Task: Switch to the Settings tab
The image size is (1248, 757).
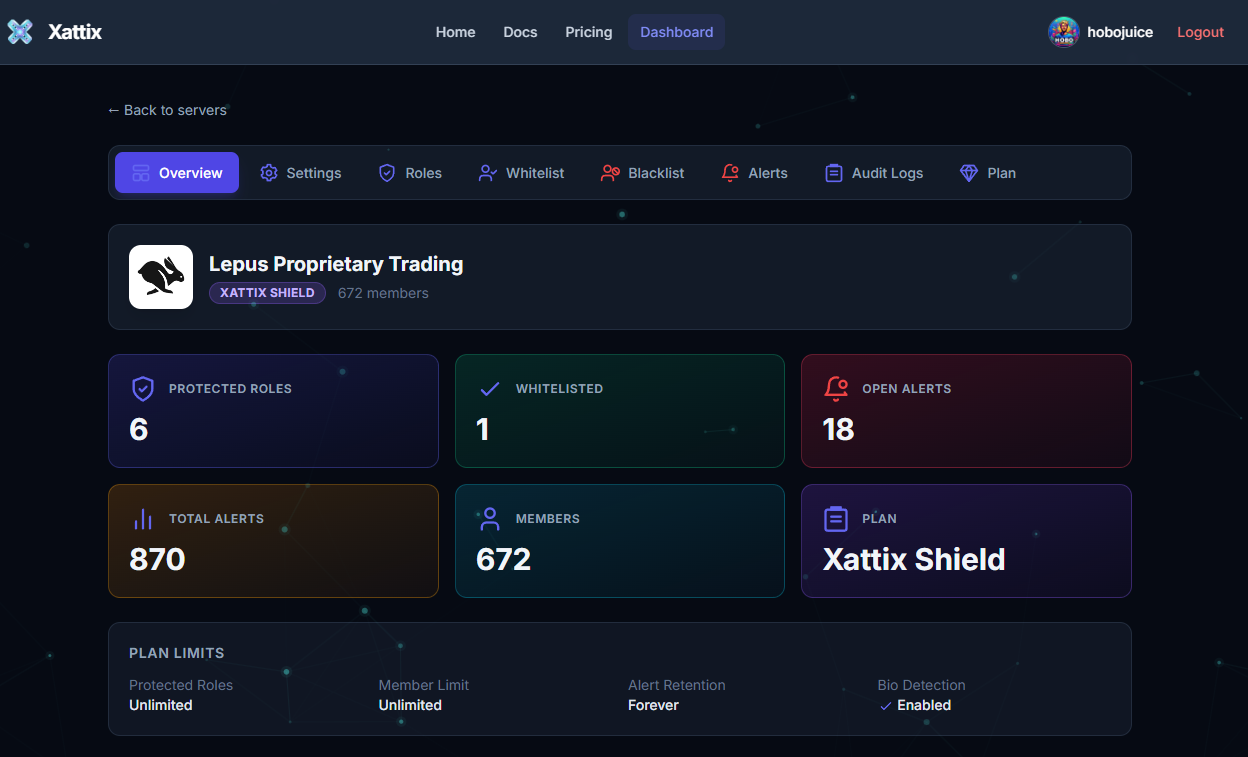Action: click(301, 173)
